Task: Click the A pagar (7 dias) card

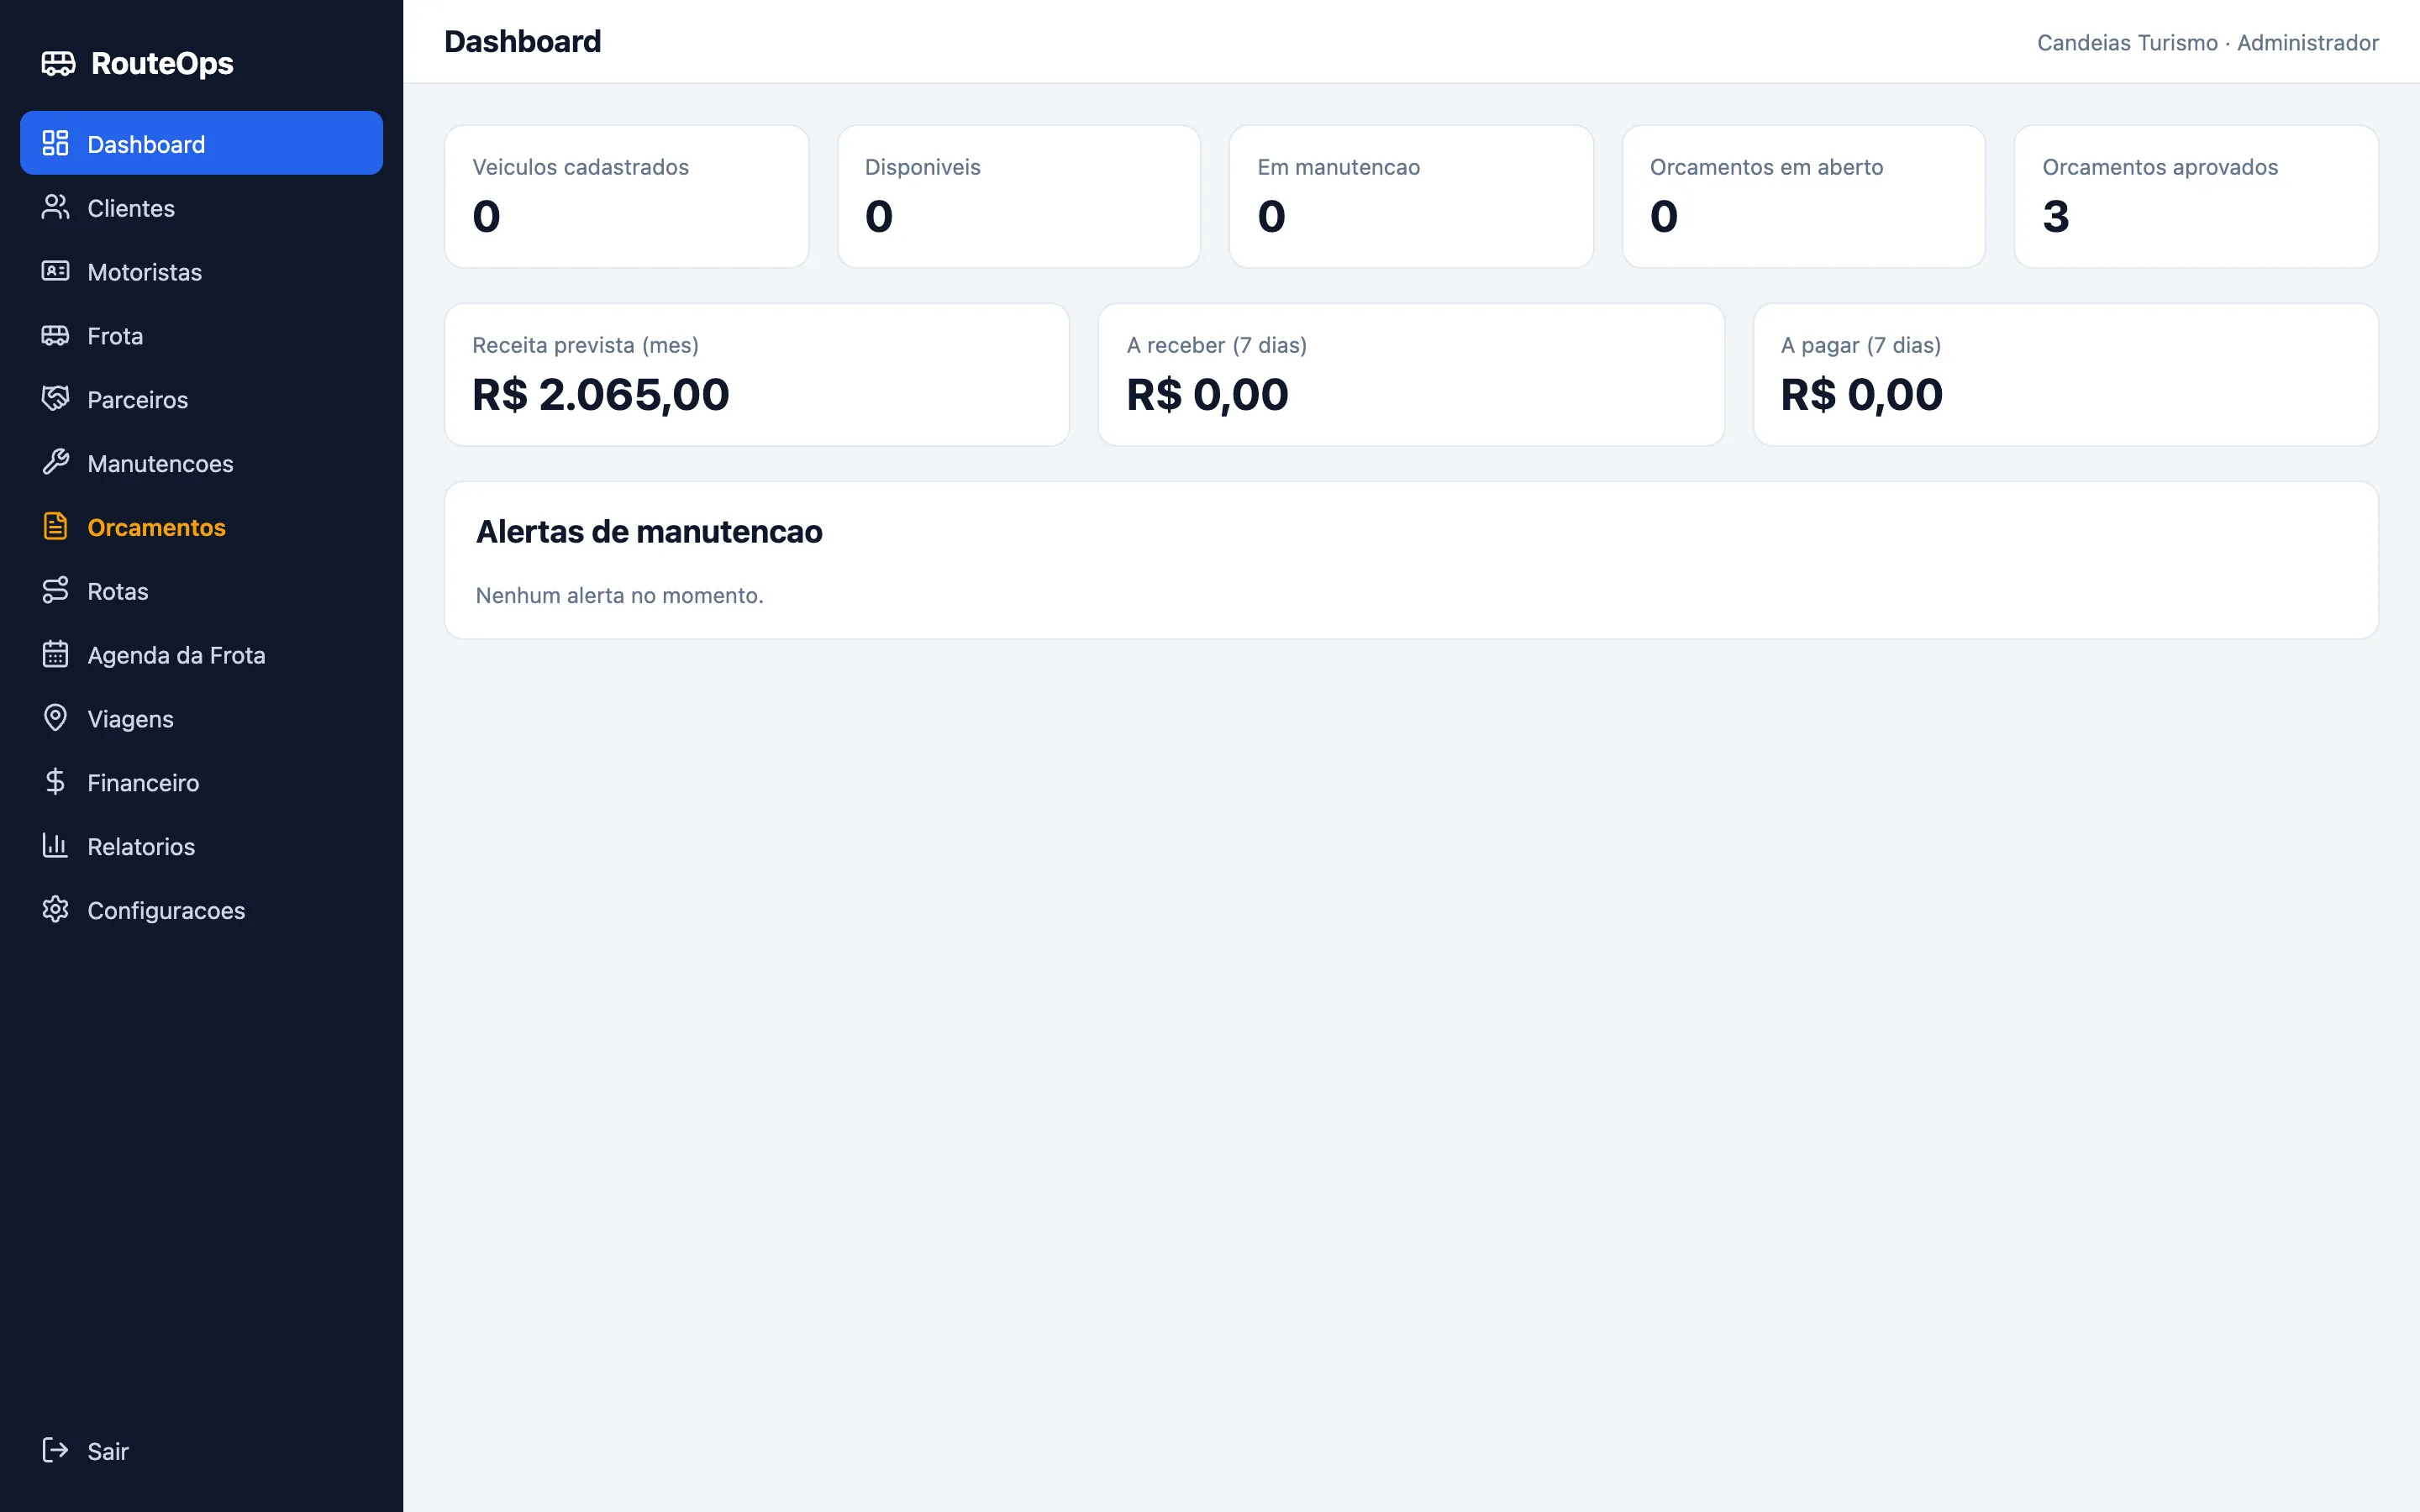Action: click(2065, 374)
